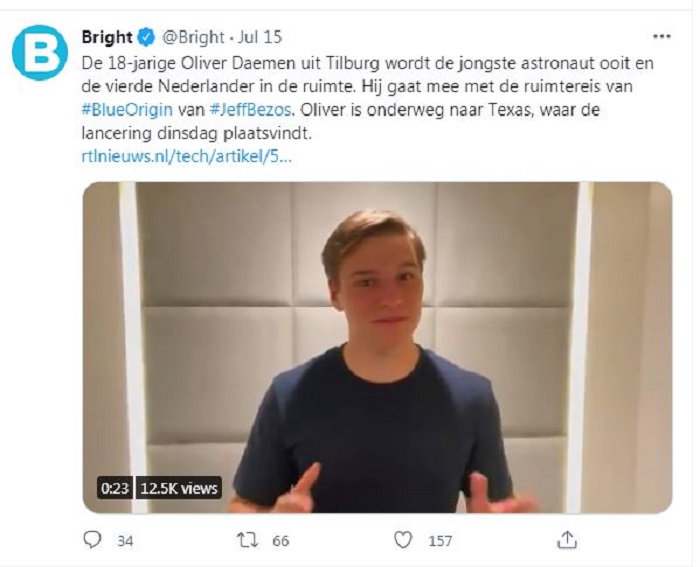Play the Oliver Daemen video
The image size is (700, 567).
click(377, 346)
